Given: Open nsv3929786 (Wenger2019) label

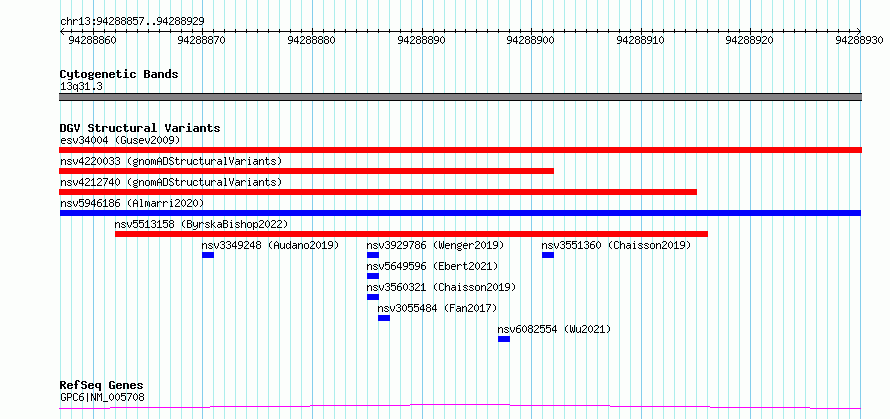Looking at the screenshot, I should [x=435, y=245].
